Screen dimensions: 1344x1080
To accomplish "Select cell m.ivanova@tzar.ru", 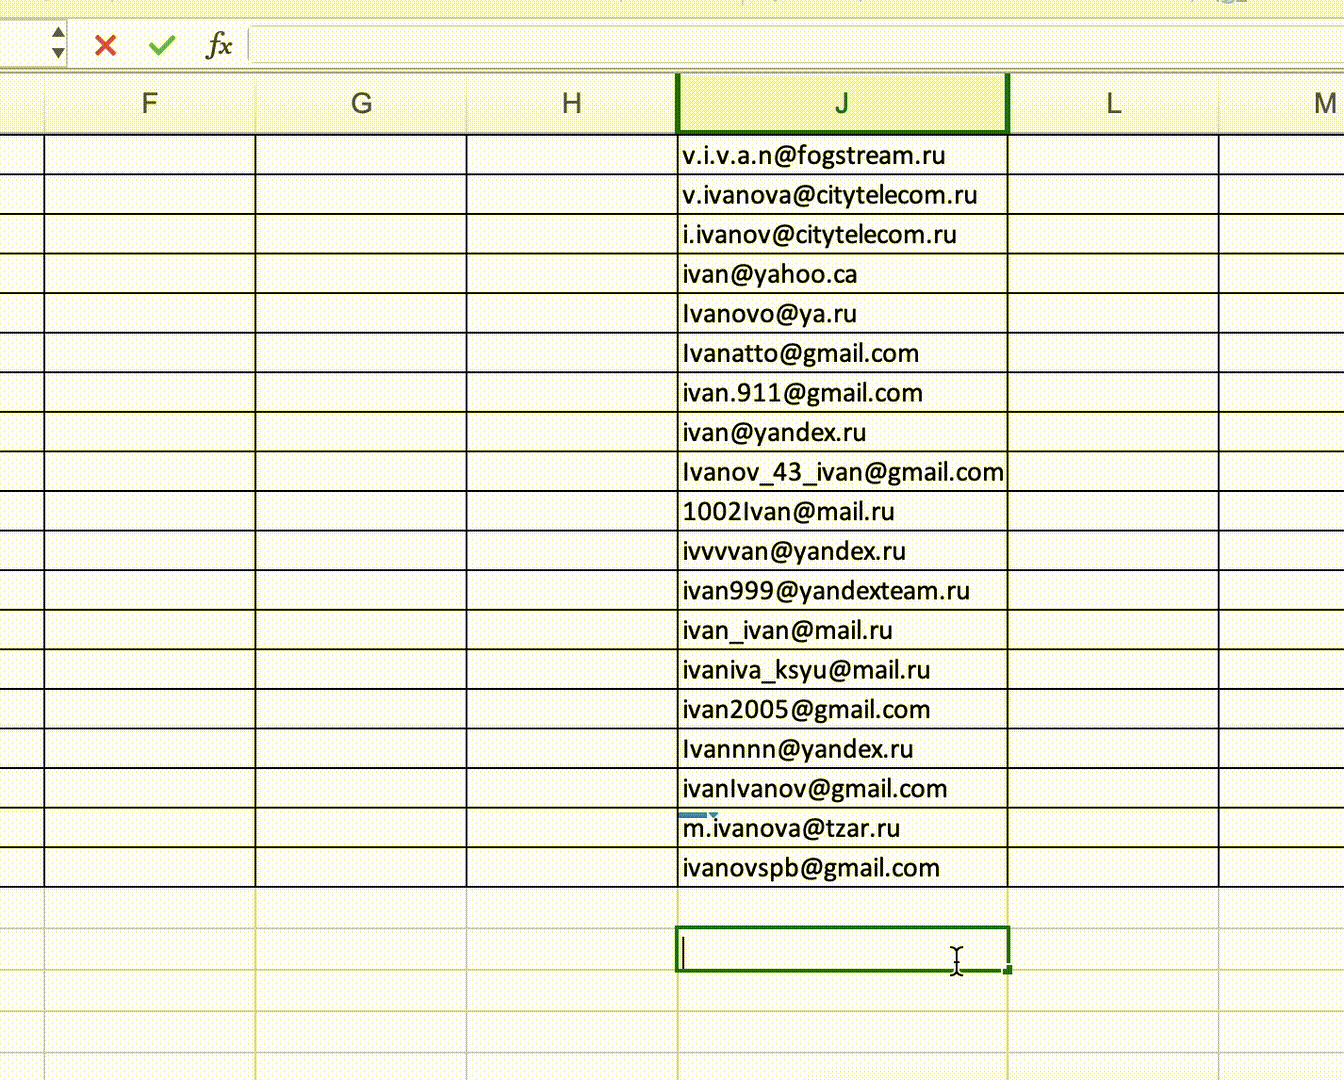I will (x=842, y=828).
